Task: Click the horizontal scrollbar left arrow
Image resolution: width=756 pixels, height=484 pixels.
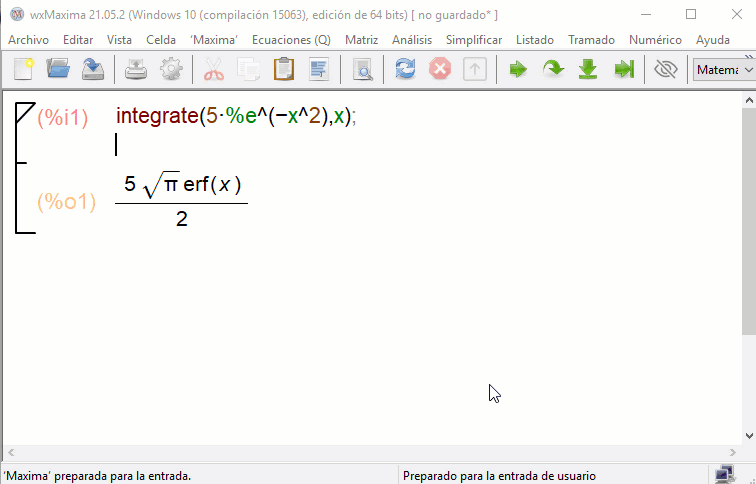Action: [11, 452]
